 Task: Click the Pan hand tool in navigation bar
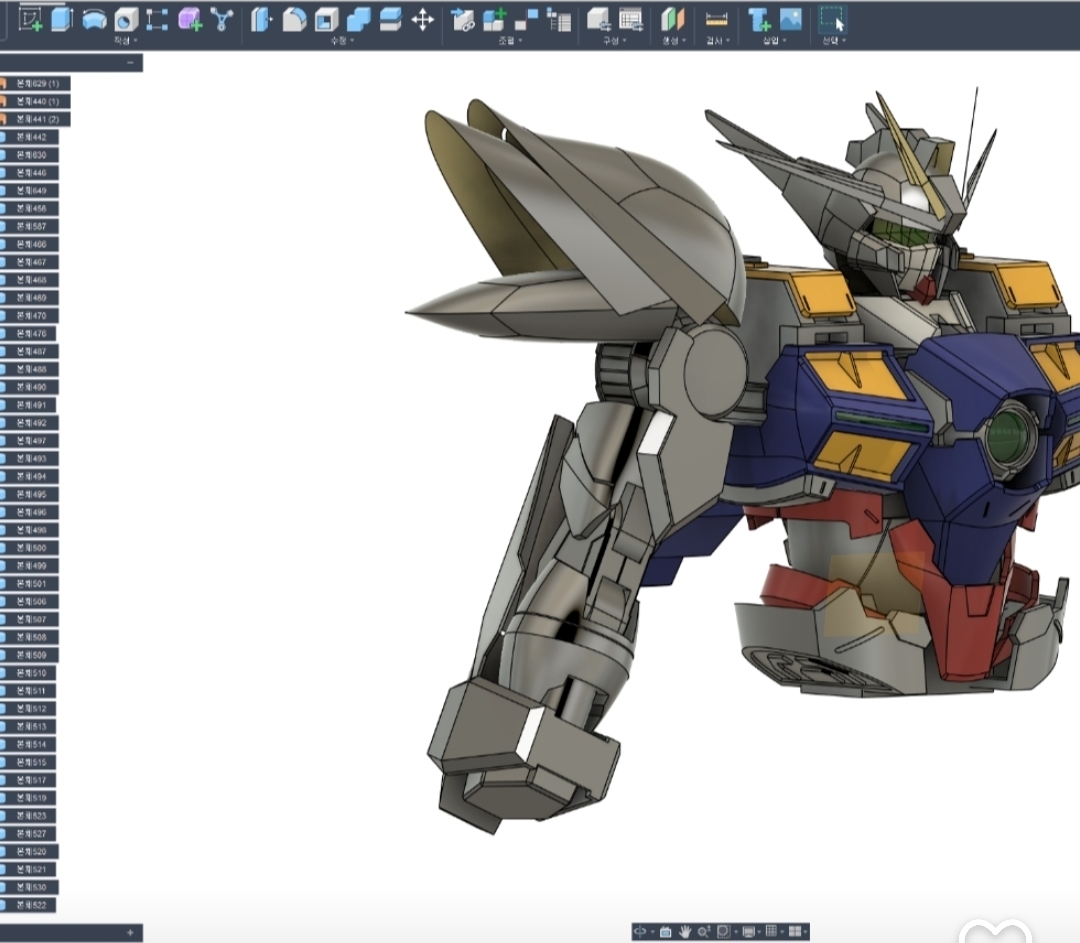pos(685,931)
